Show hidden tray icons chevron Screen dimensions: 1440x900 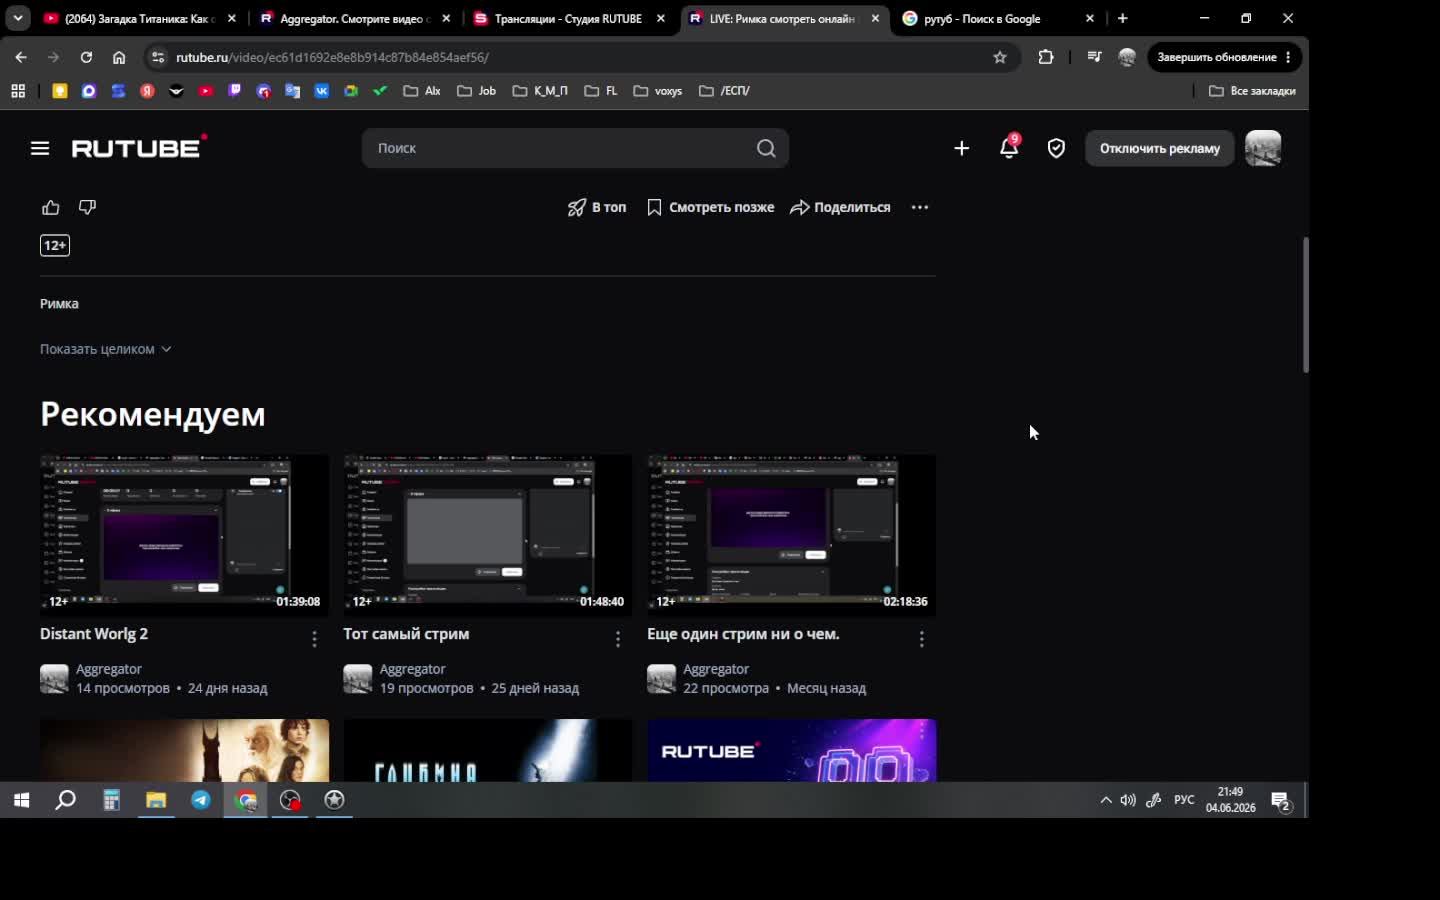[1106, 800]
